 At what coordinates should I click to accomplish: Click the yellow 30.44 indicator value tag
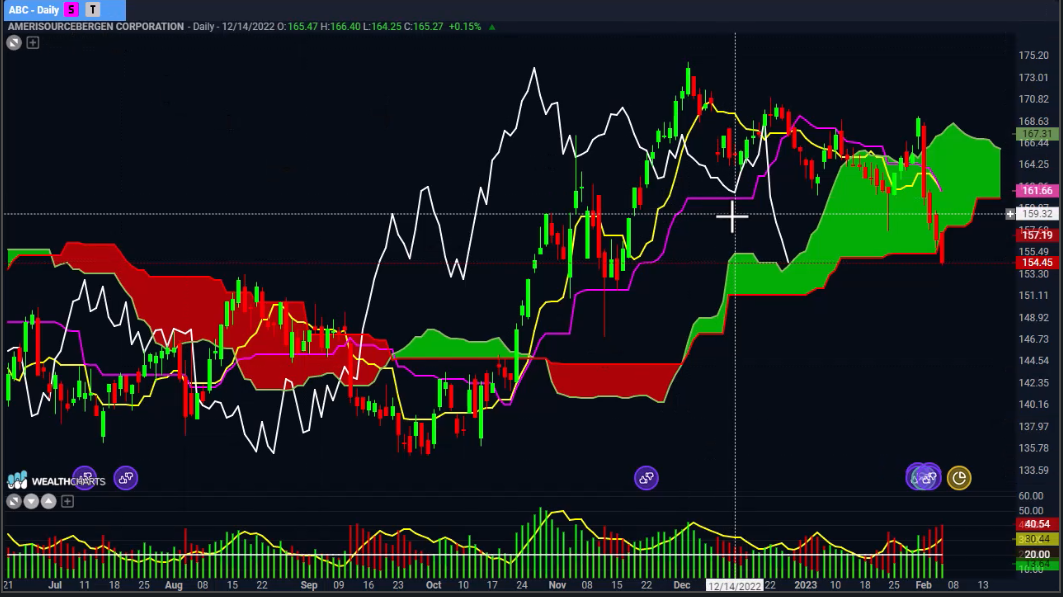[1037, 539]
